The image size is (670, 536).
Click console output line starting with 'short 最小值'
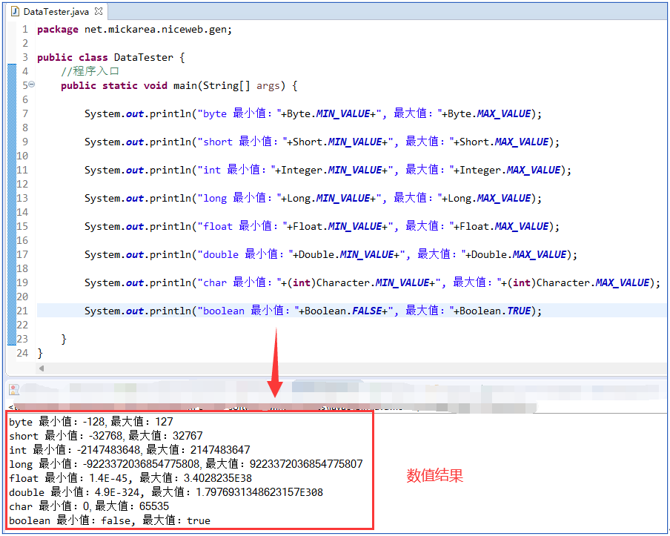click(x=106, y=436)
